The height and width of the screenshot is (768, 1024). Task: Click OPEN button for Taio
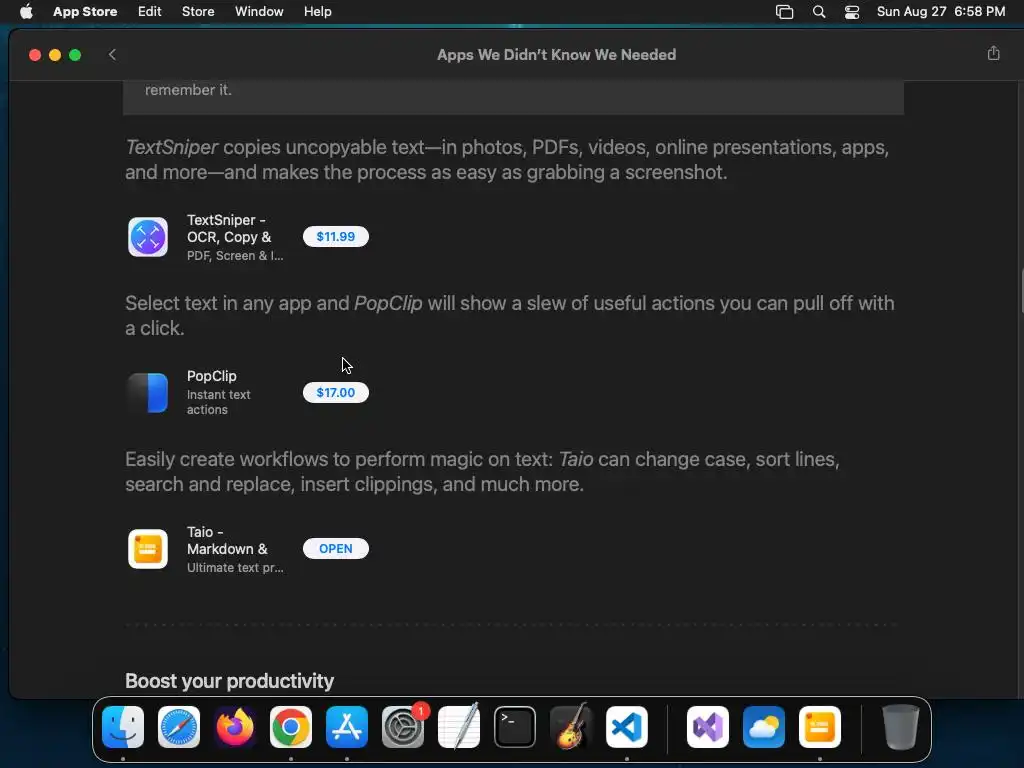point(336,549)
